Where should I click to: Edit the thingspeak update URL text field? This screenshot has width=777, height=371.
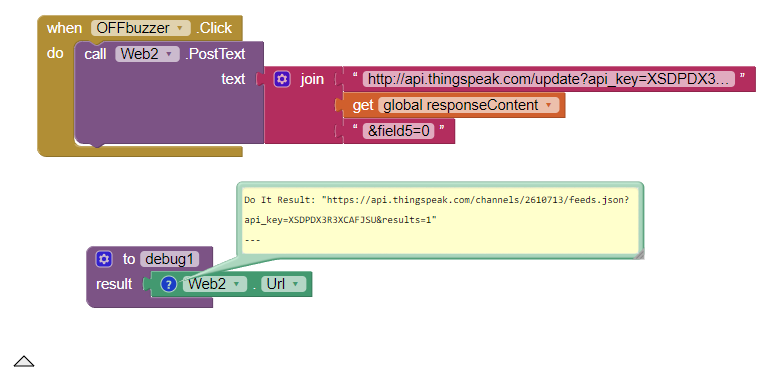[x=549, y=79]
